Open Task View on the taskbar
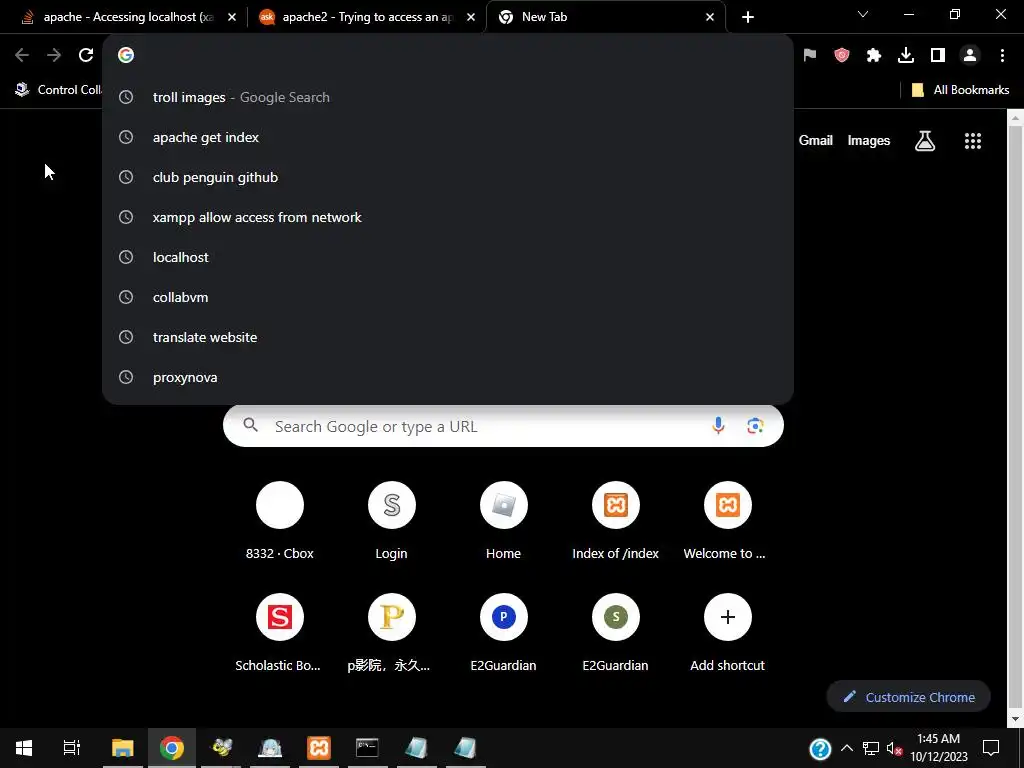This screenshot has height=768, width=1024. pos(72,748)
